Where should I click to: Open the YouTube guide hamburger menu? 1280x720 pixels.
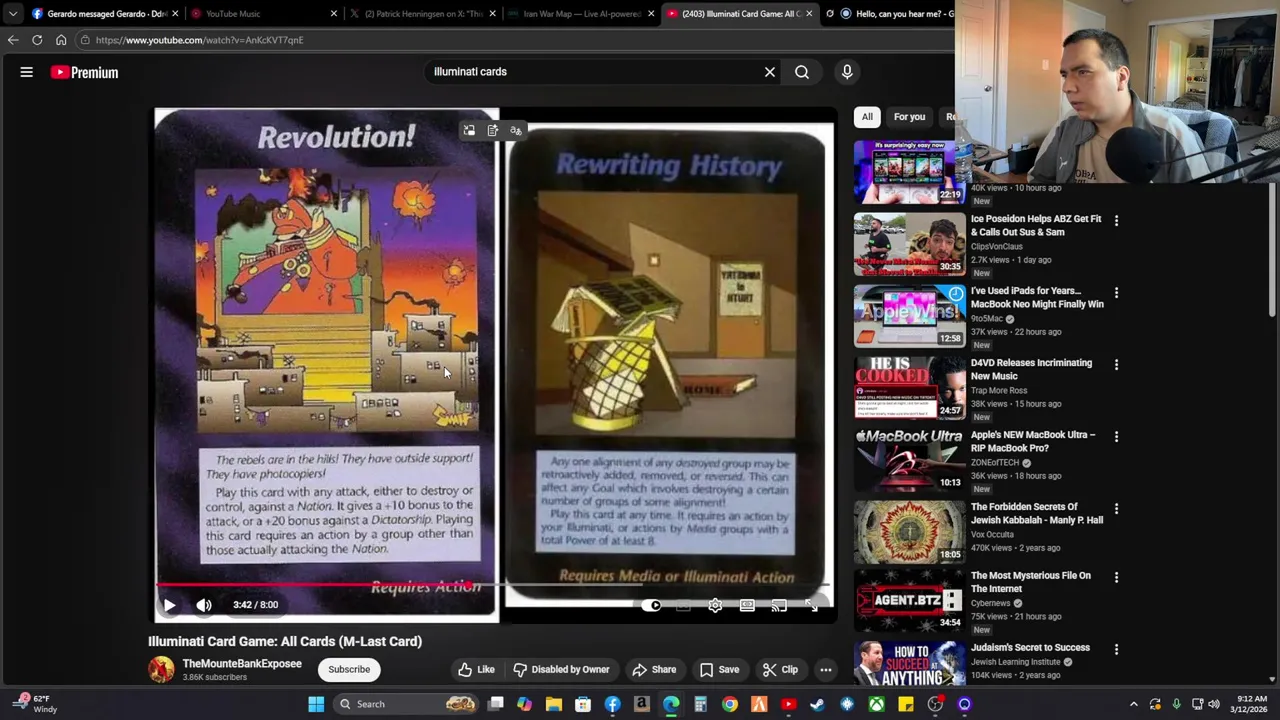27,72
